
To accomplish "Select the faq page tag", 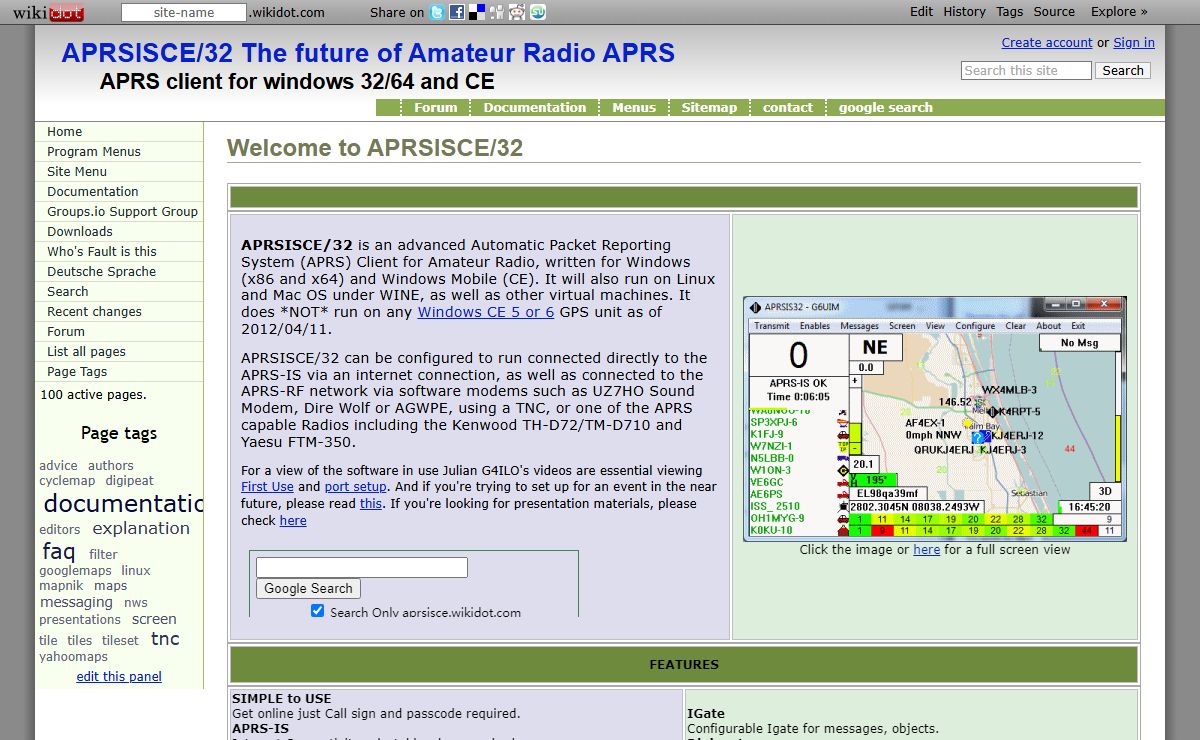I will click(x=59, y=551).
